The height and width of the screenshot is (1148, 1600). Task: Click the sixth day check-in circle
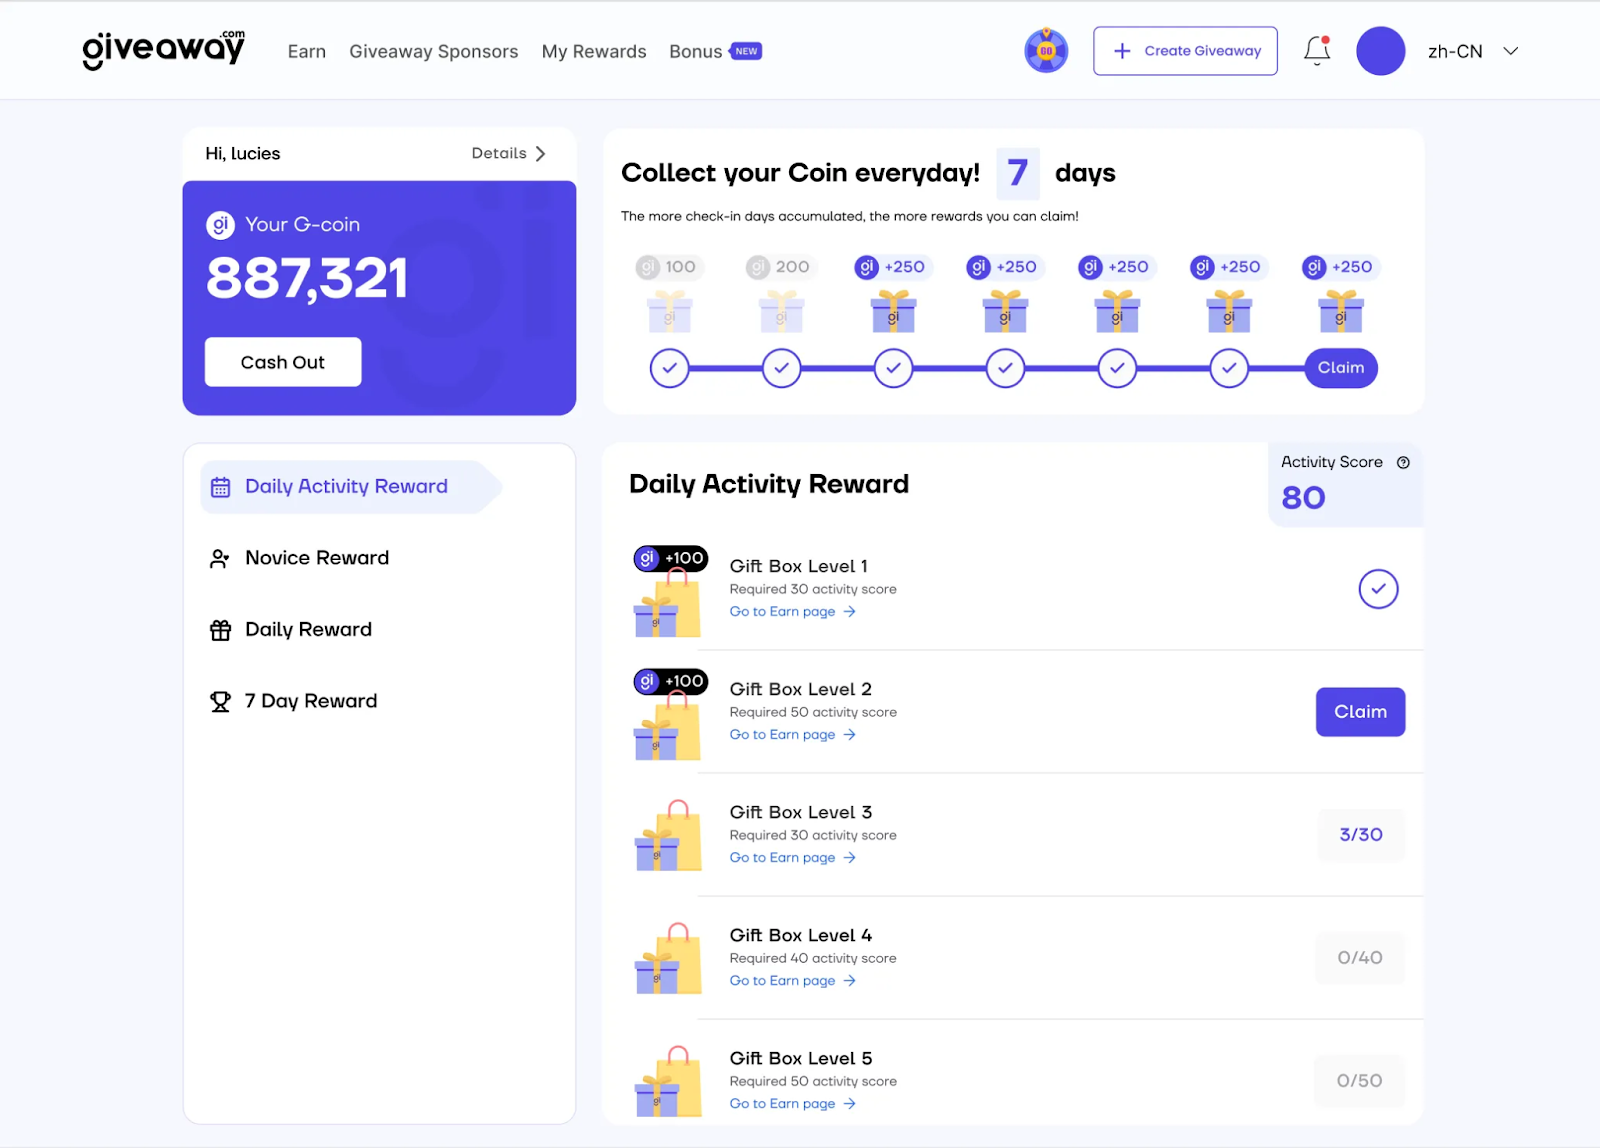[x=1229, y=368]
